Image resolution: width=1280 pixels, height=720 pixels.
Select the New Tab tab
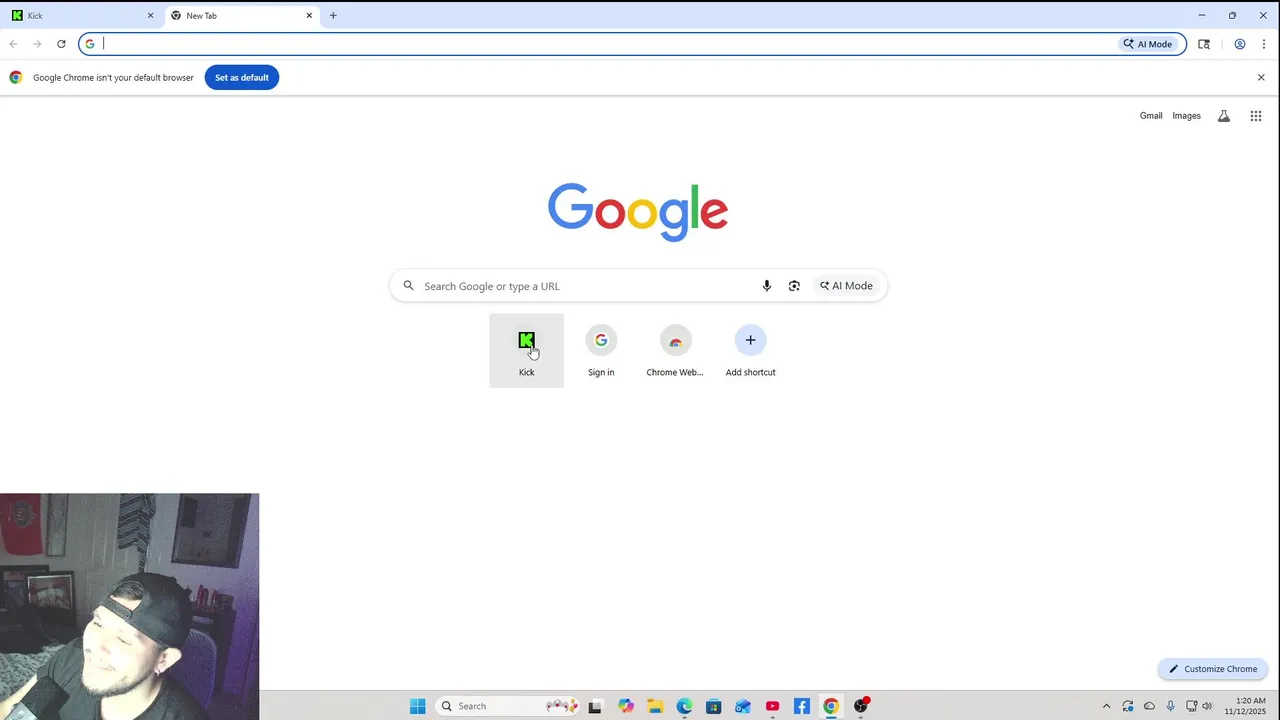[x=240, y=16]
